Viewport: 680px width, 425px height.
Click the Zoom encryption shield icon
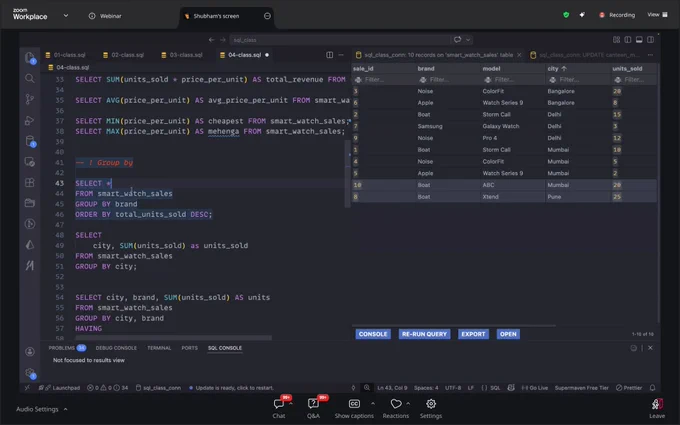(566, 15)
